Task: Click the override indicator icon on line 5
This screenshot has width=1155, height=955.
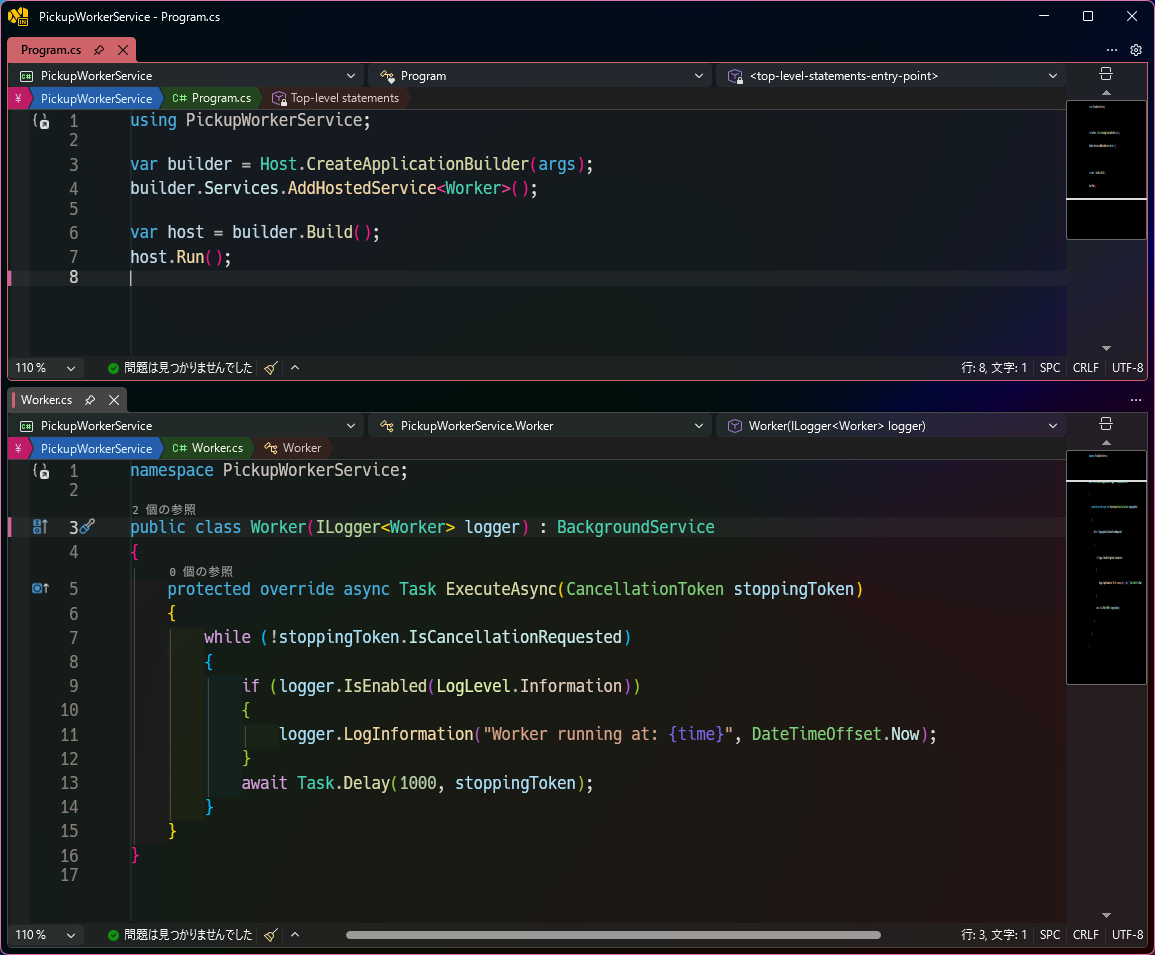Action: (x=41, y=588)
